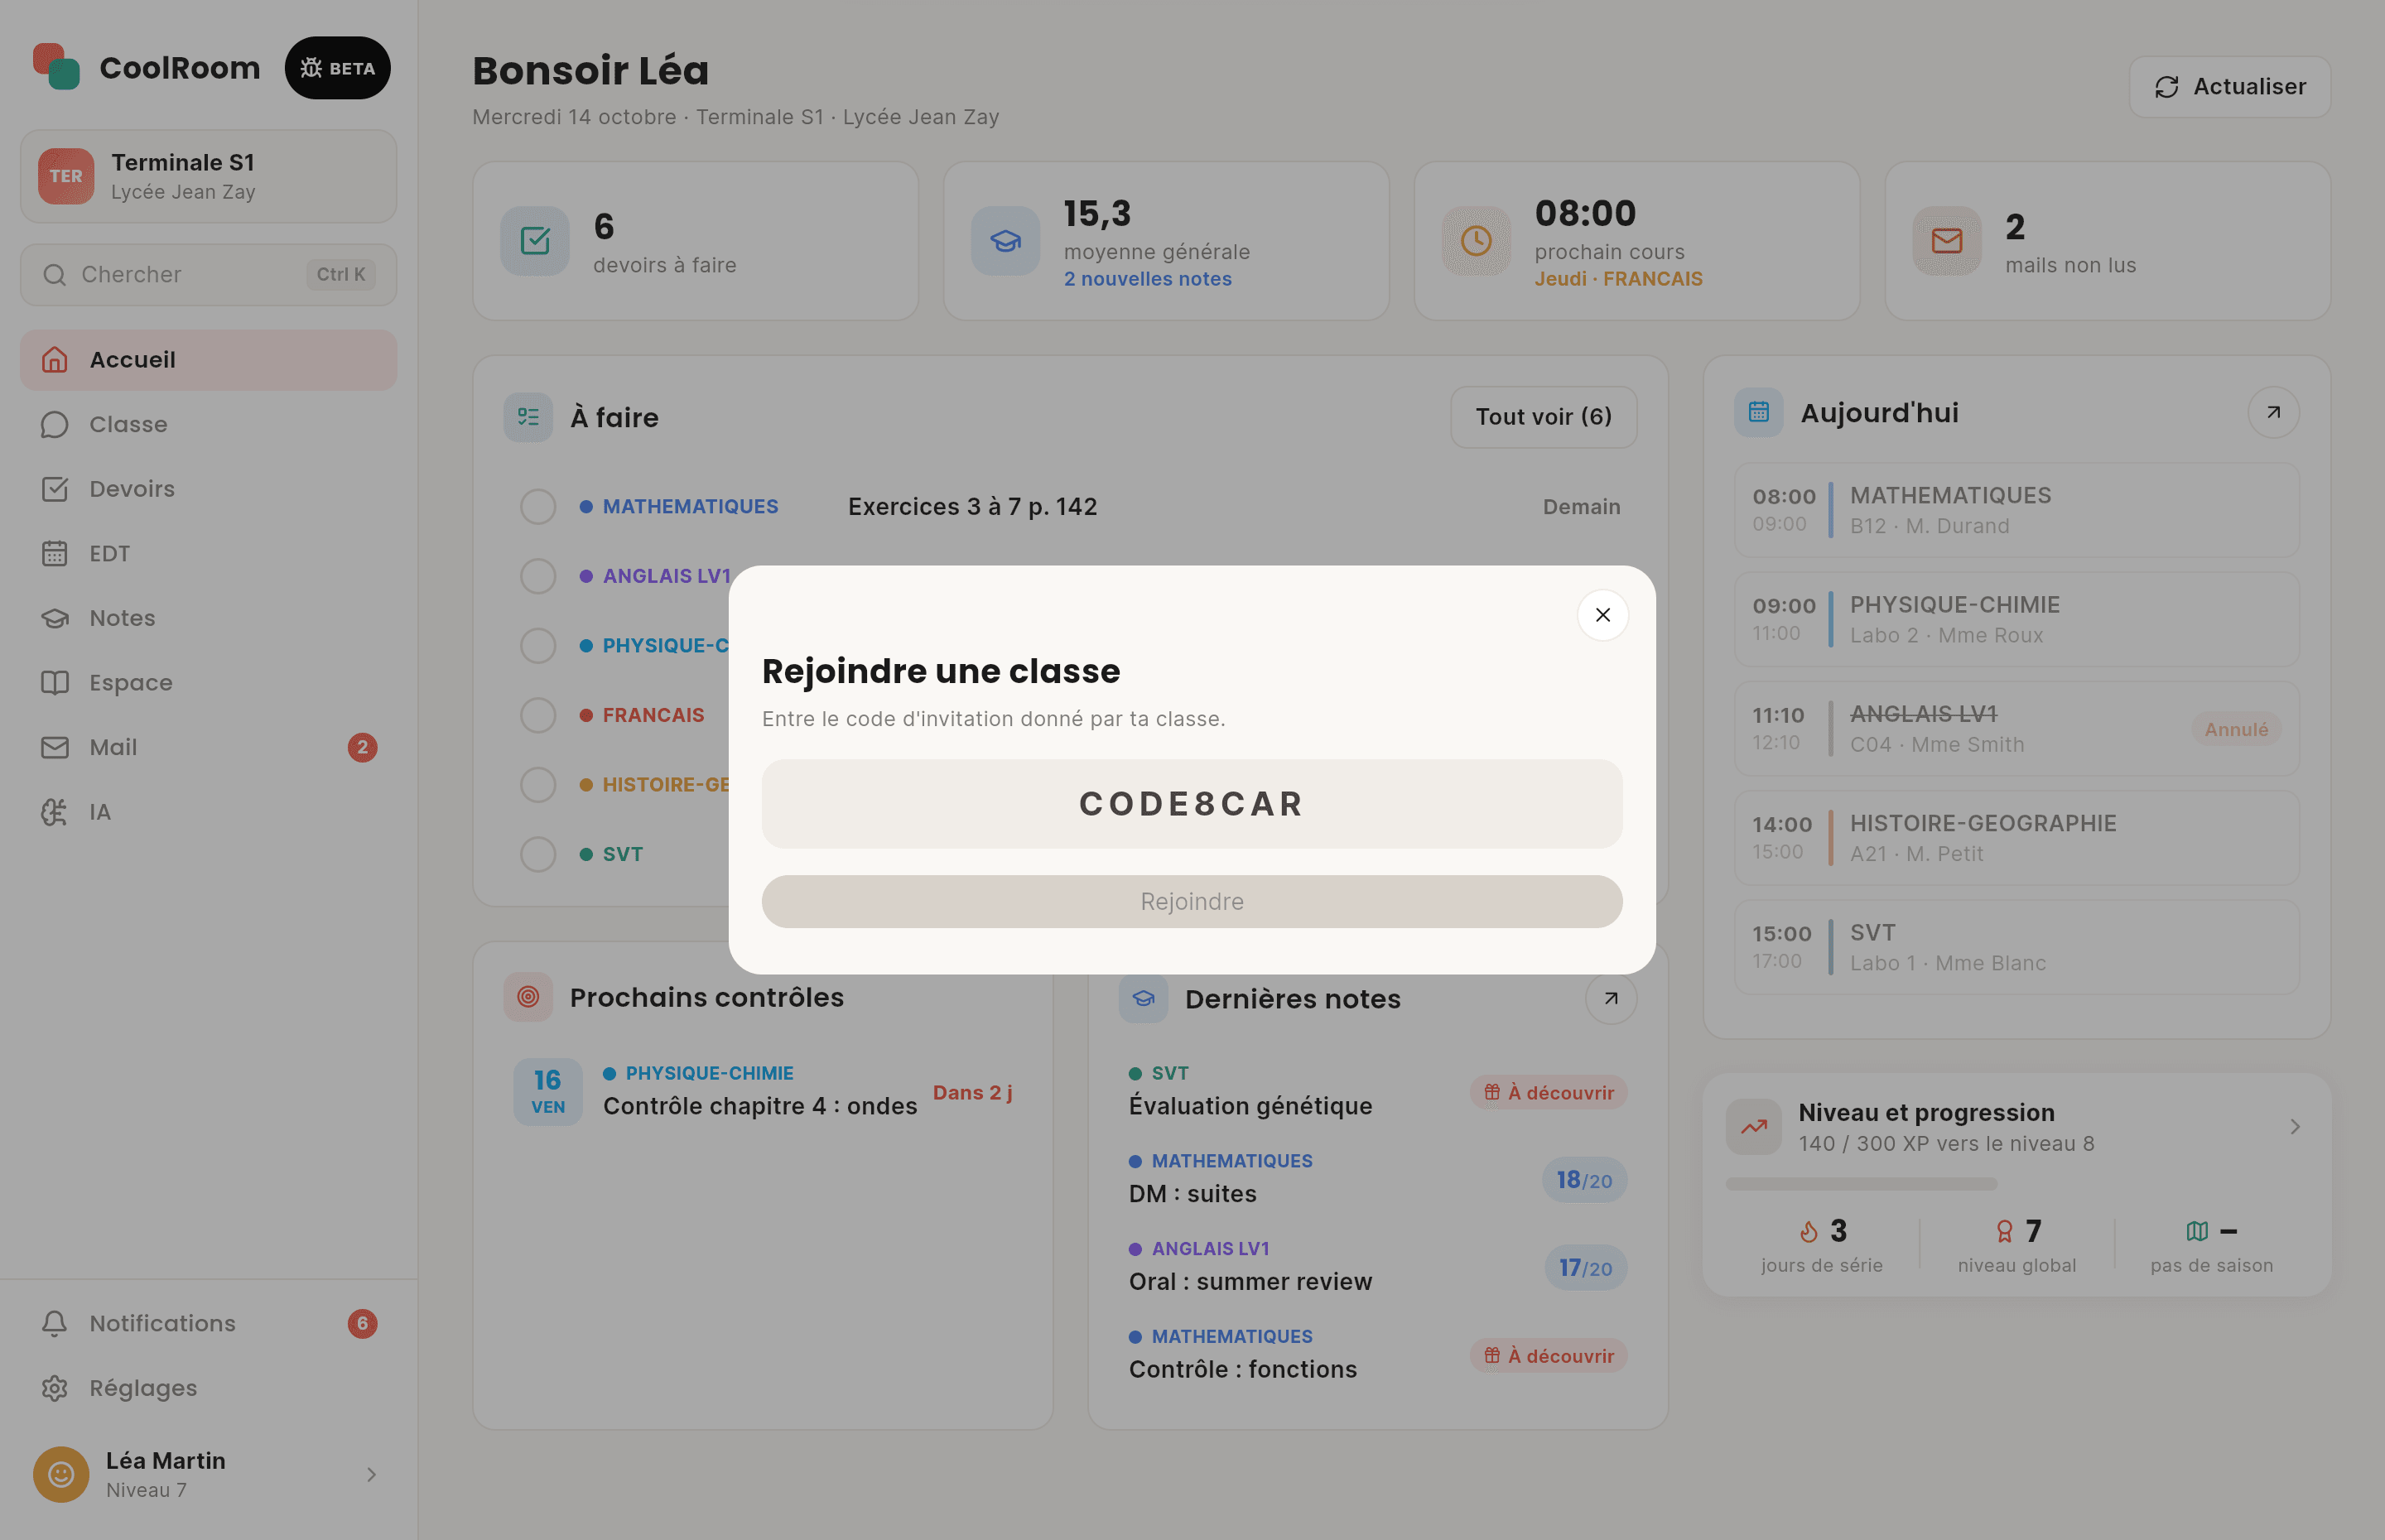Open Contrôle chapitre 4 : ondes item
The image size is (2385, 1540).
click(x=762, y=1092)
